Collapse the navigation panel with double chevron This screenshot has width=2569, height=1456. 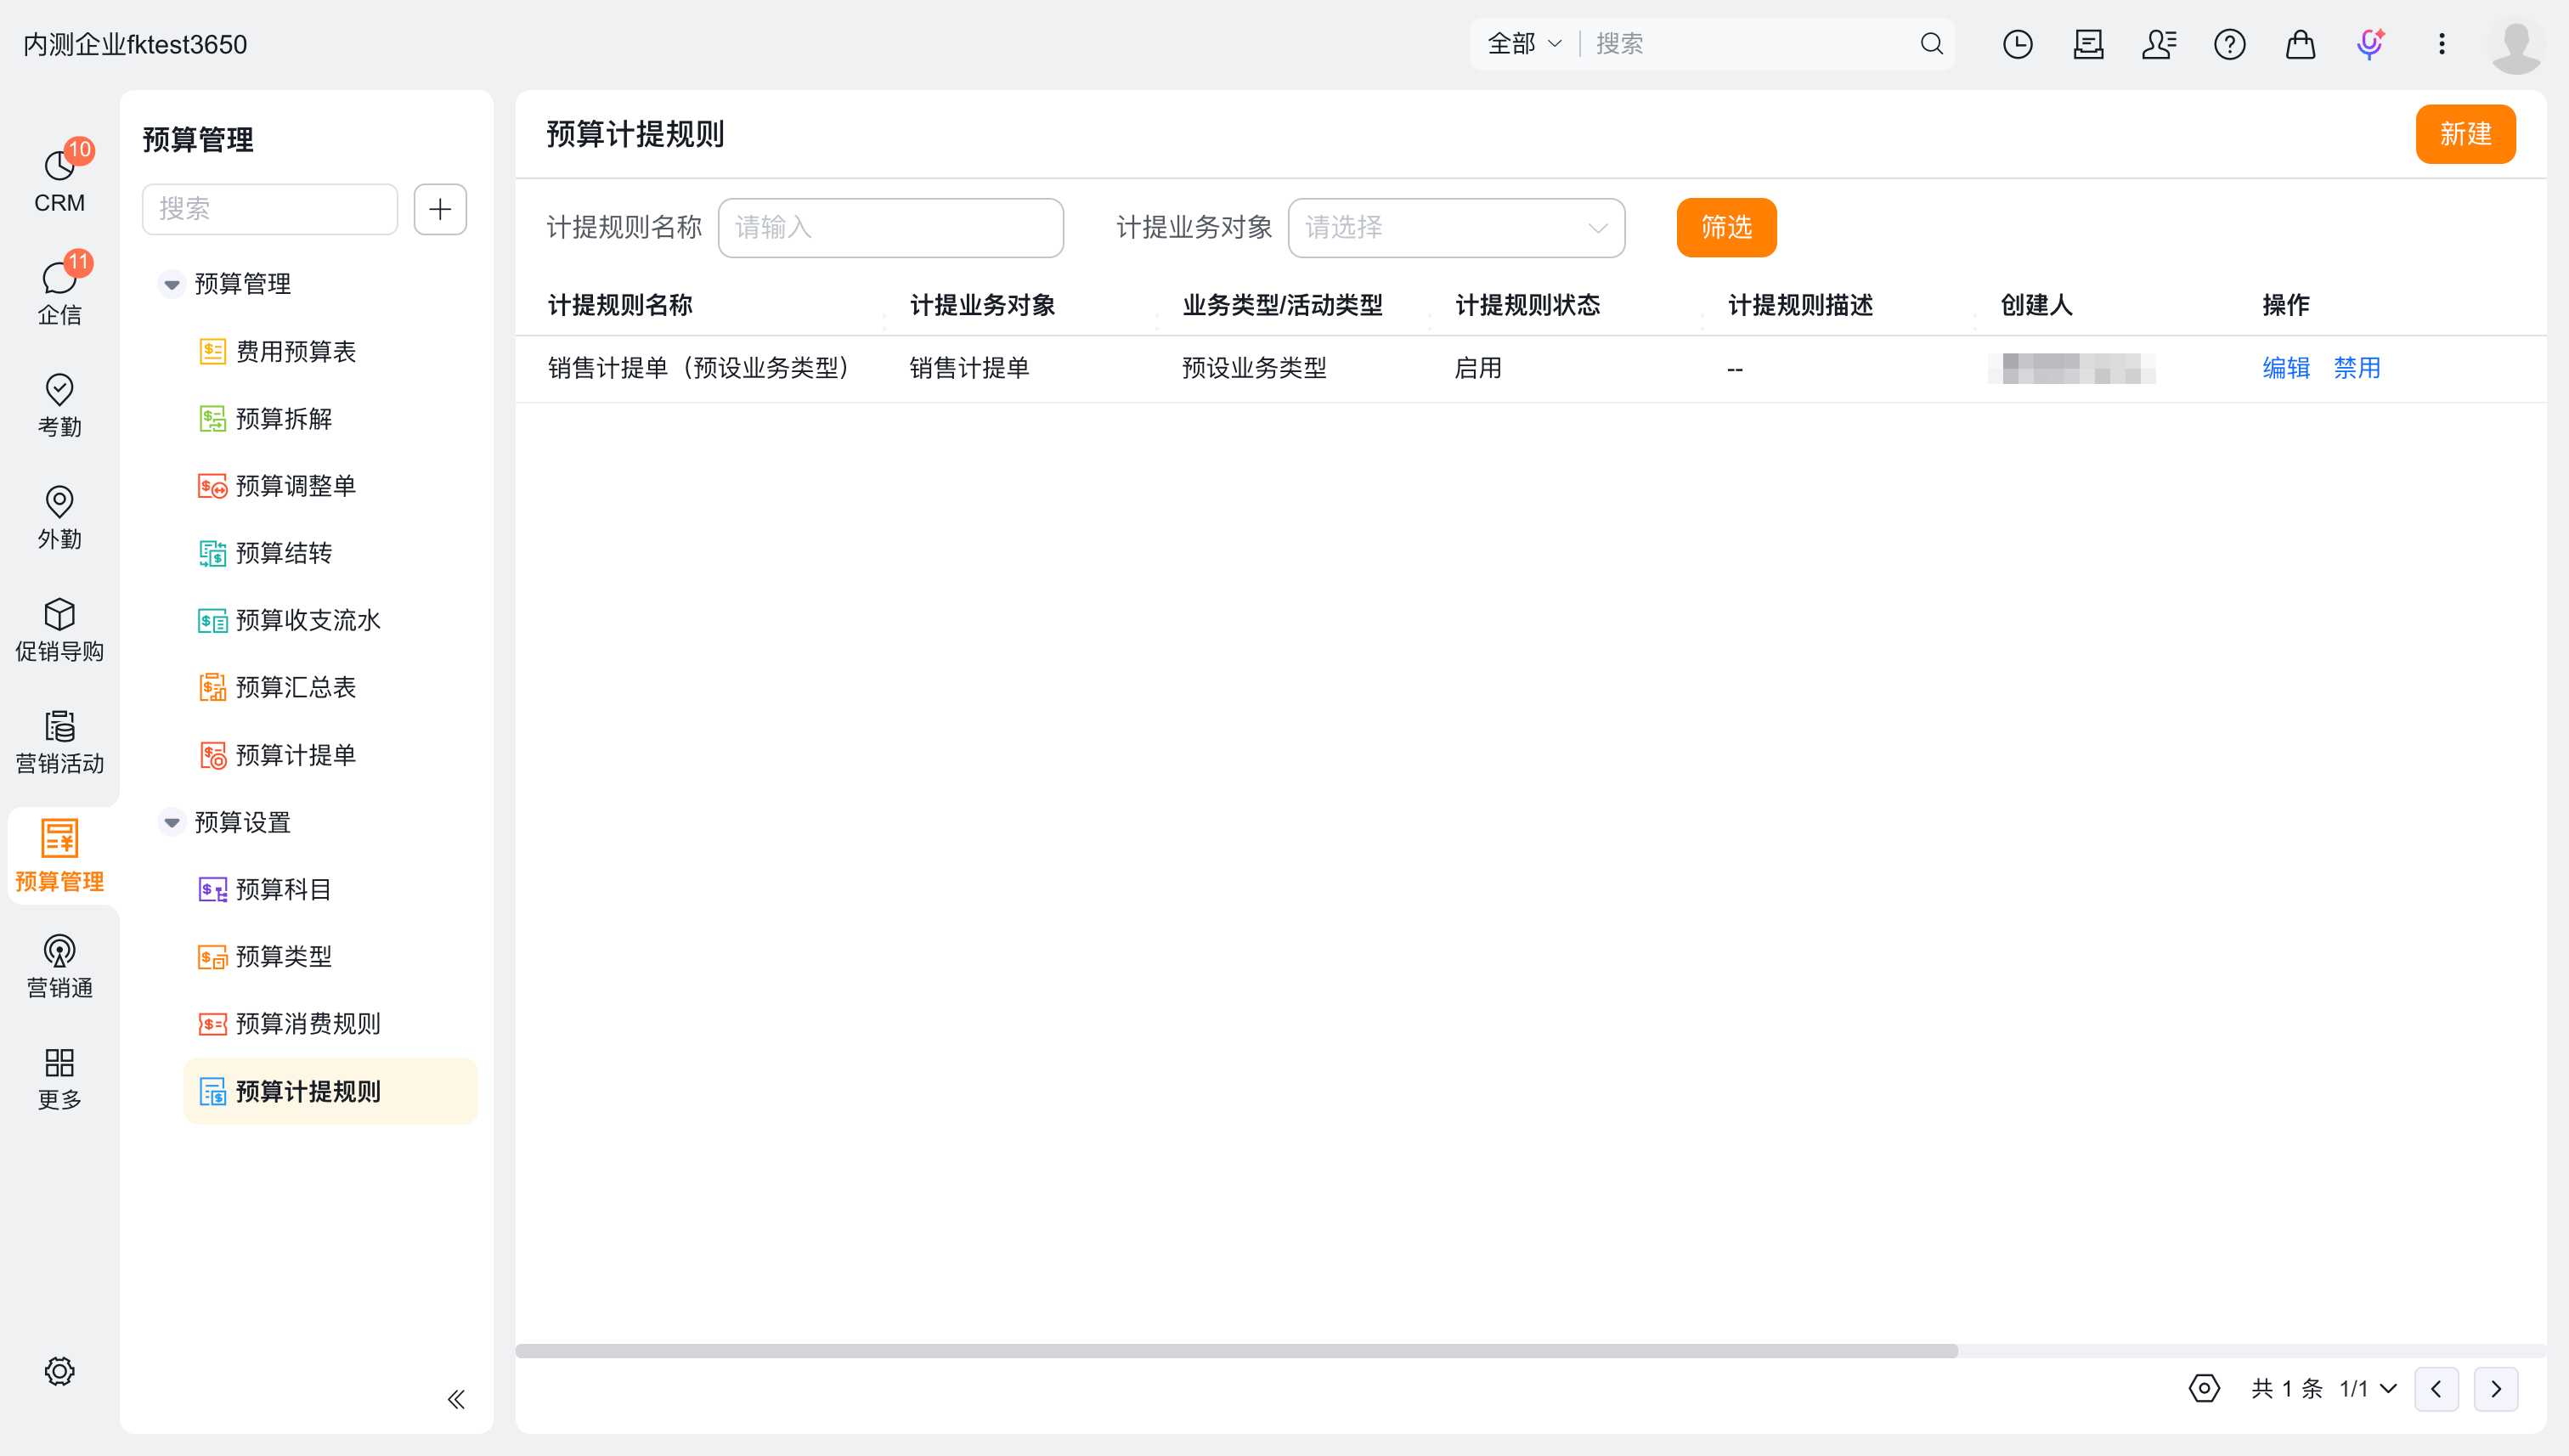coord(456,1399)
